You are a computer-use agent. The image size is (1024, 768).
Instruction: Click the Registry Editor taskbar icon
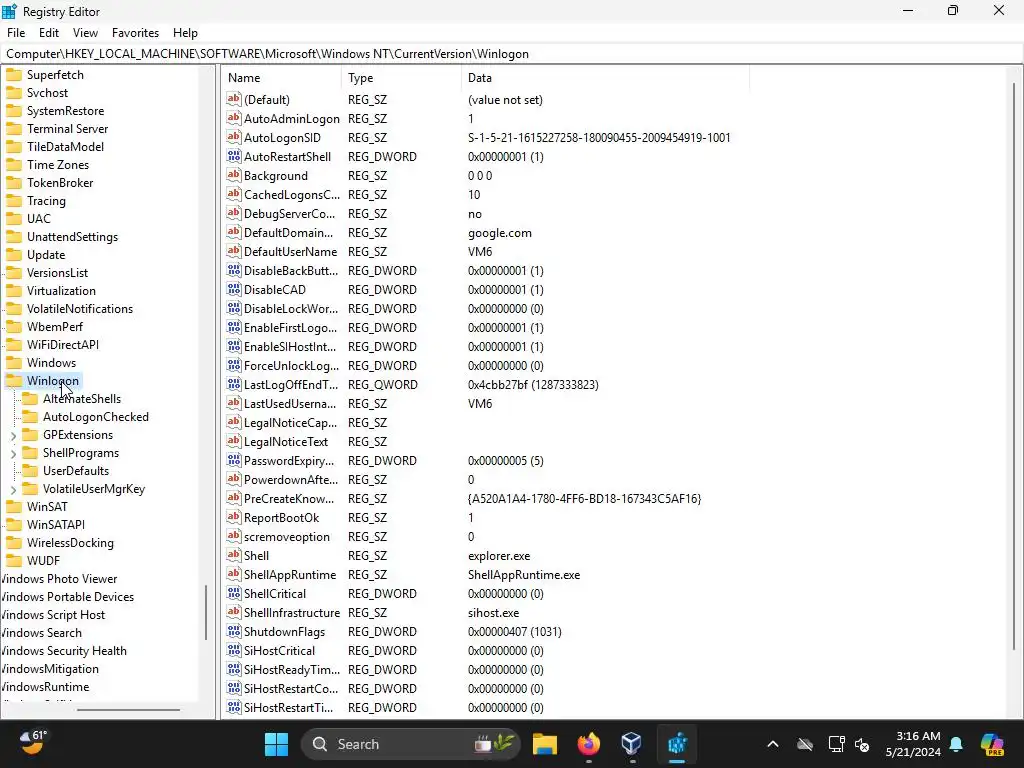[677, 744]
